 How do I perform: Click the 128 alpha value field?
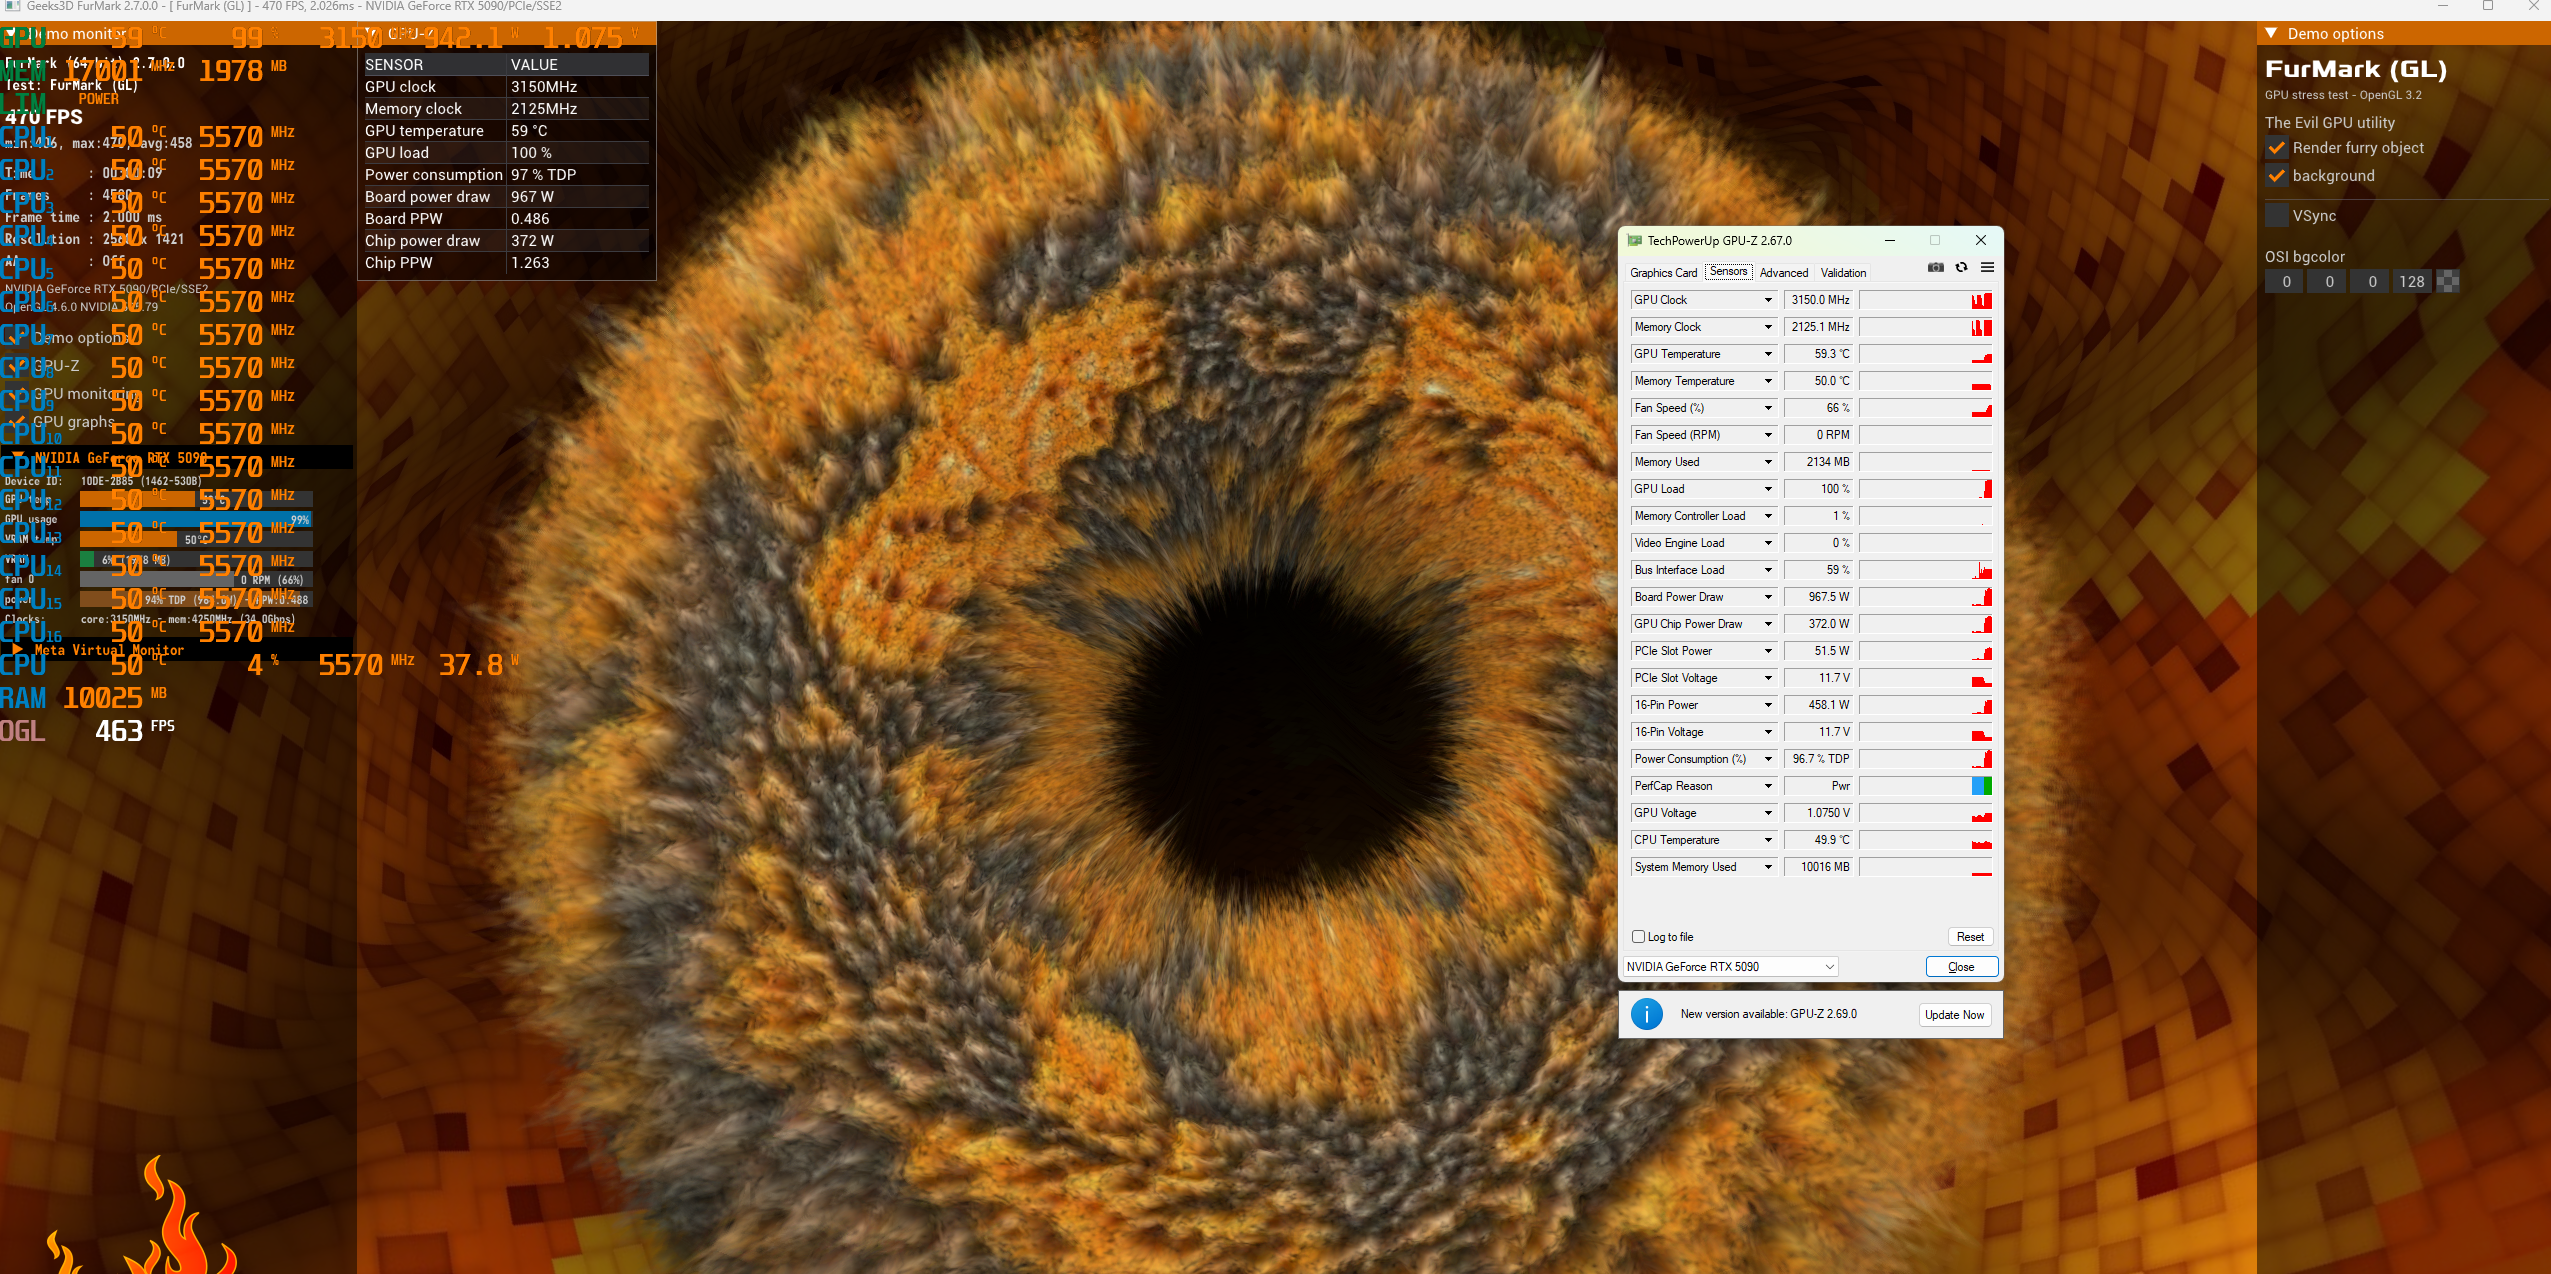coord(2411,282)
